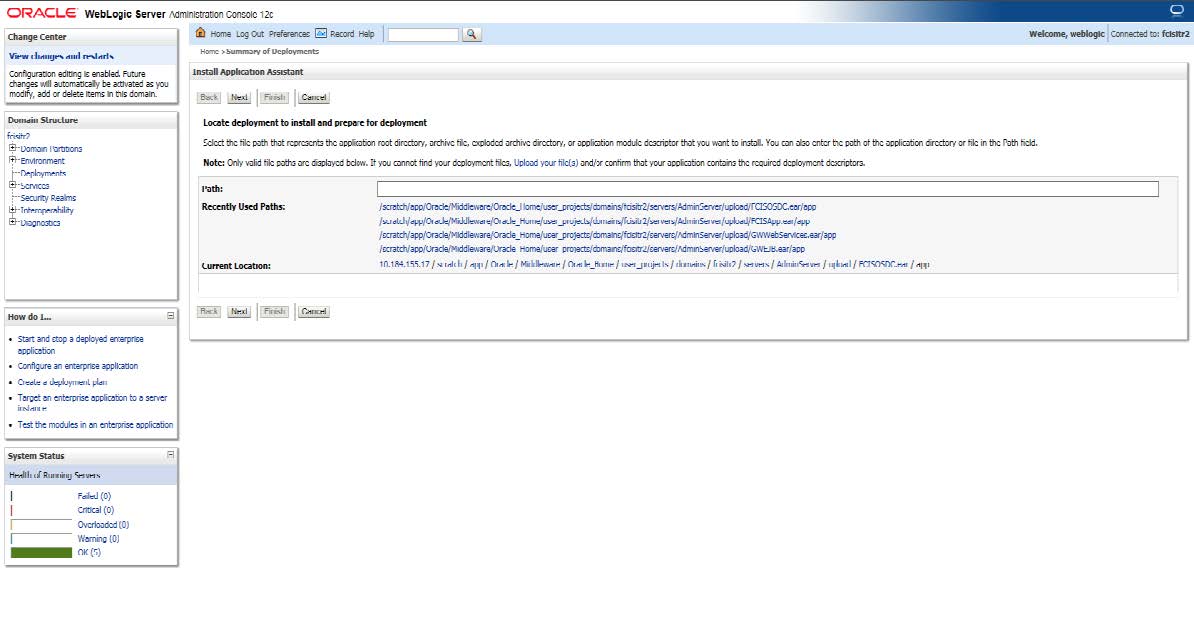Open Help from toolbar
This screenshot has width=1194, height=627.
366,34
